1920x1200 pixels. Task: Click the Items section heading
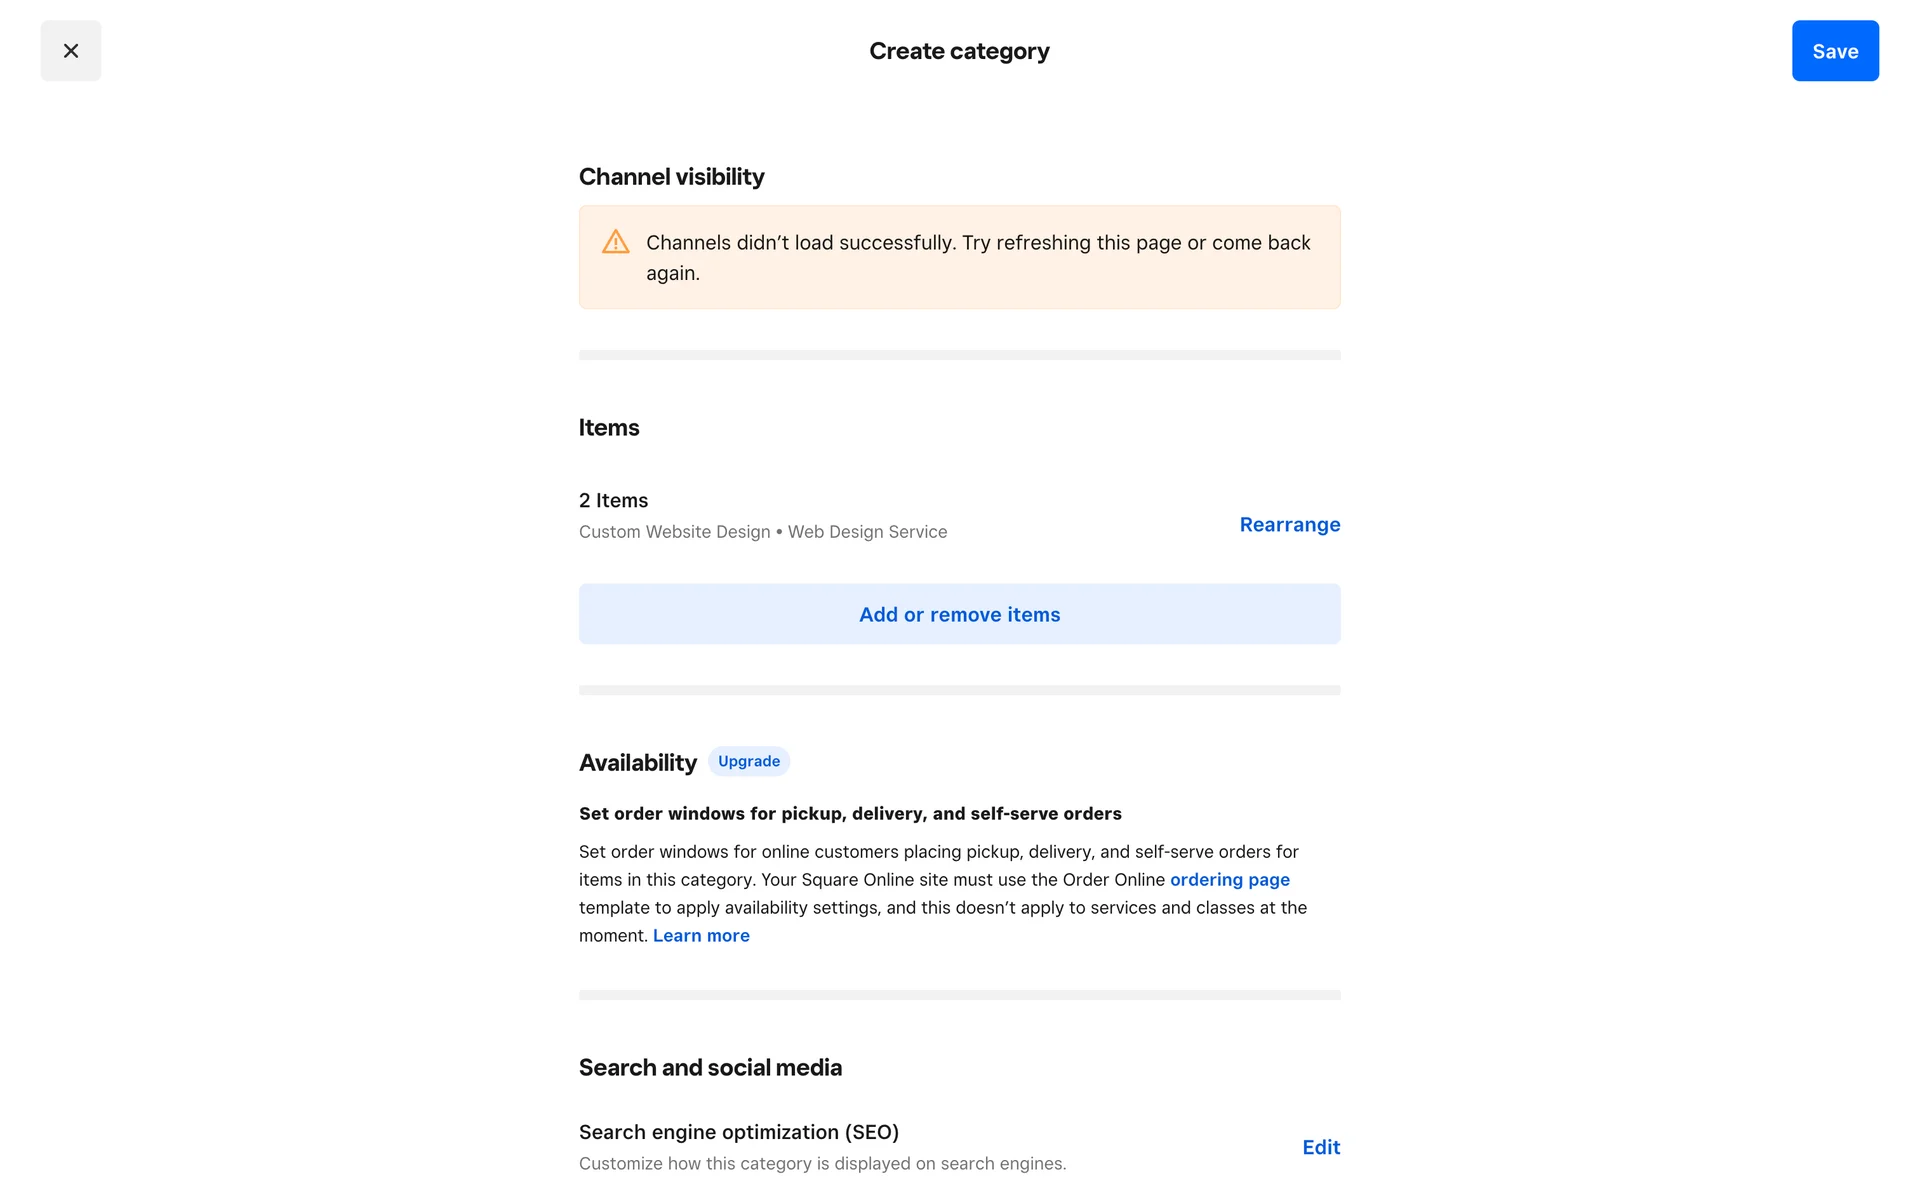click(x=608, y=428)
